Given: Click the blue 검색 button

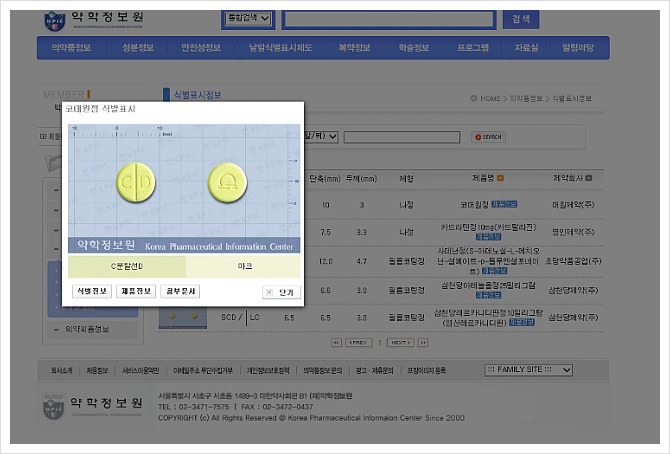Looking at the screenshot, I should (521, 19).
